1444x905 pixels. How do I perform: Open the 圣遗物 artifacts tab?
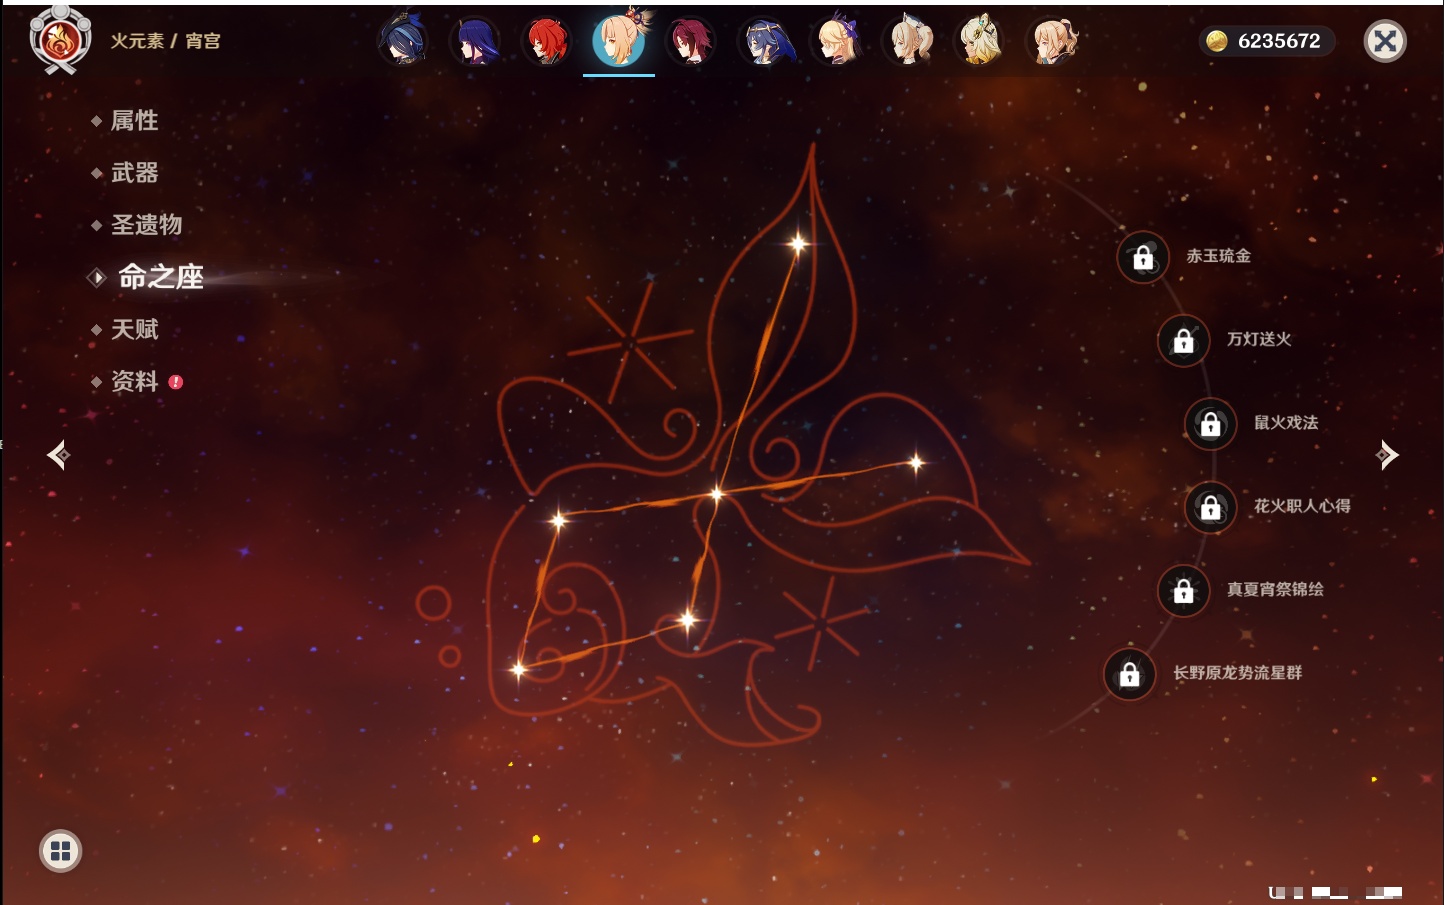pyautogui.click(x=146, y=225)
